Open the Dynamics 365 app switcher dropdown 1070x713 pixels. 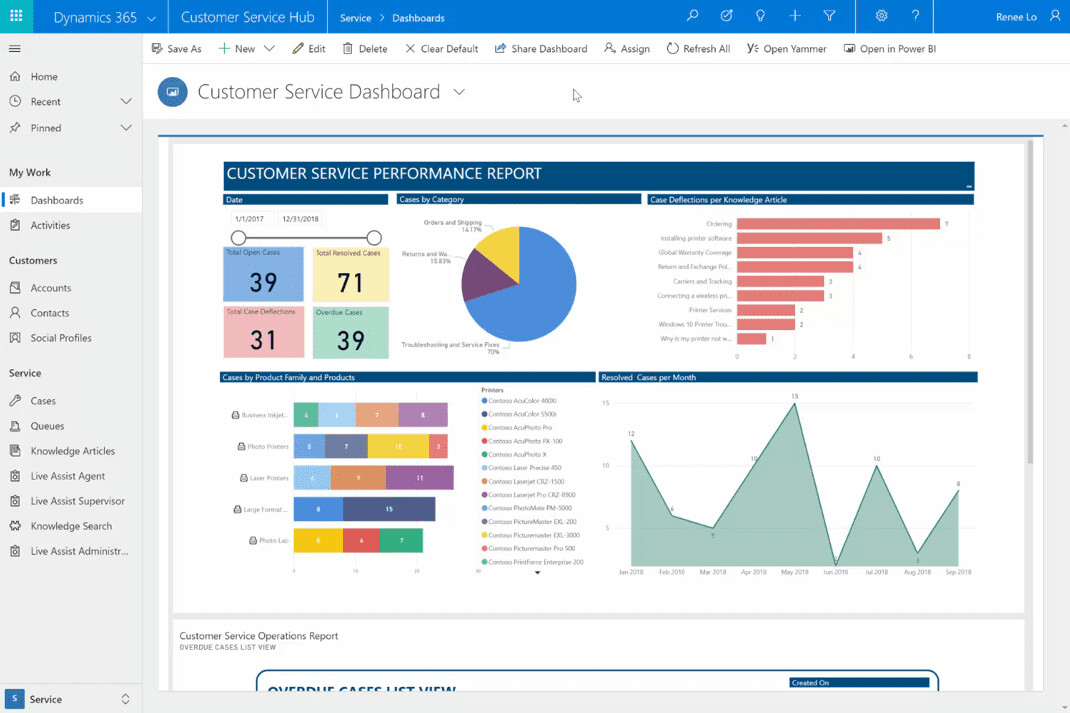click(151, 18)
